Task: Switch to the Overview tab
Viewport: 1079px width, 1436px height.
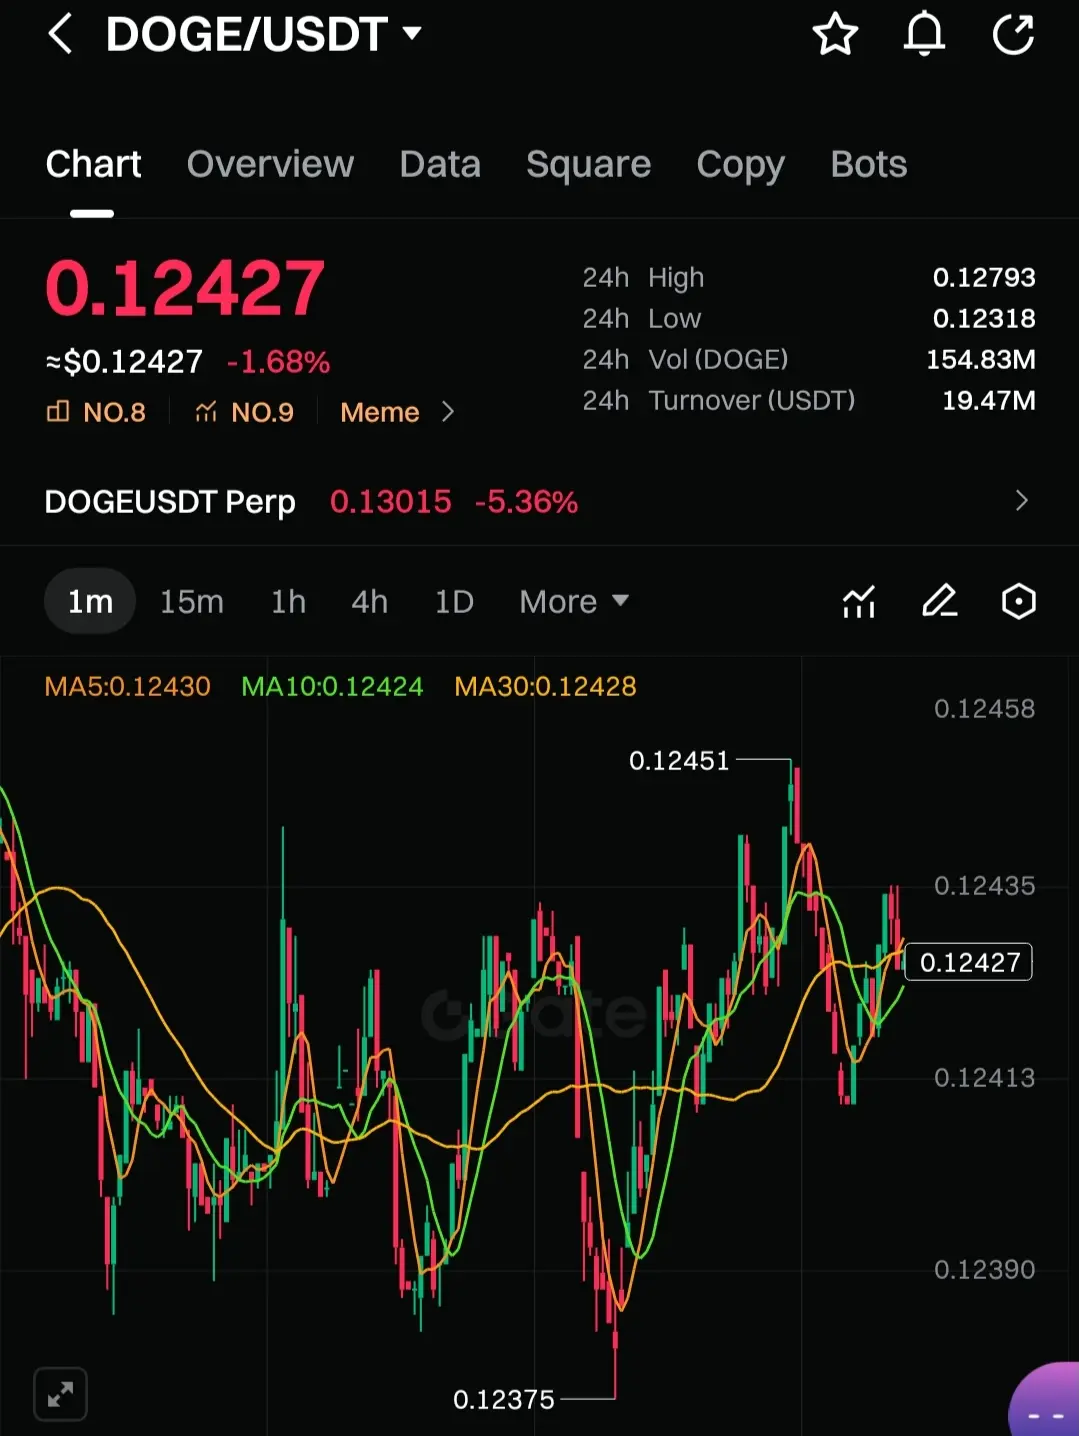Action: pyautogui.click(x=270, y=164)
